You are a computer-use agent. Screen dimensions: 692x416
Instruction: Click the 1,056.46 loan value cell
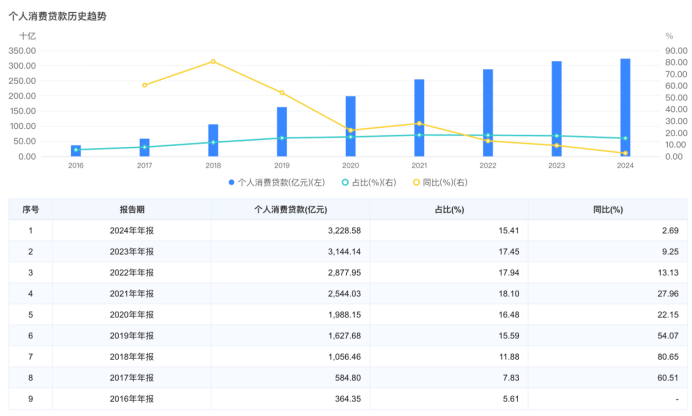(x=290, y=357)
